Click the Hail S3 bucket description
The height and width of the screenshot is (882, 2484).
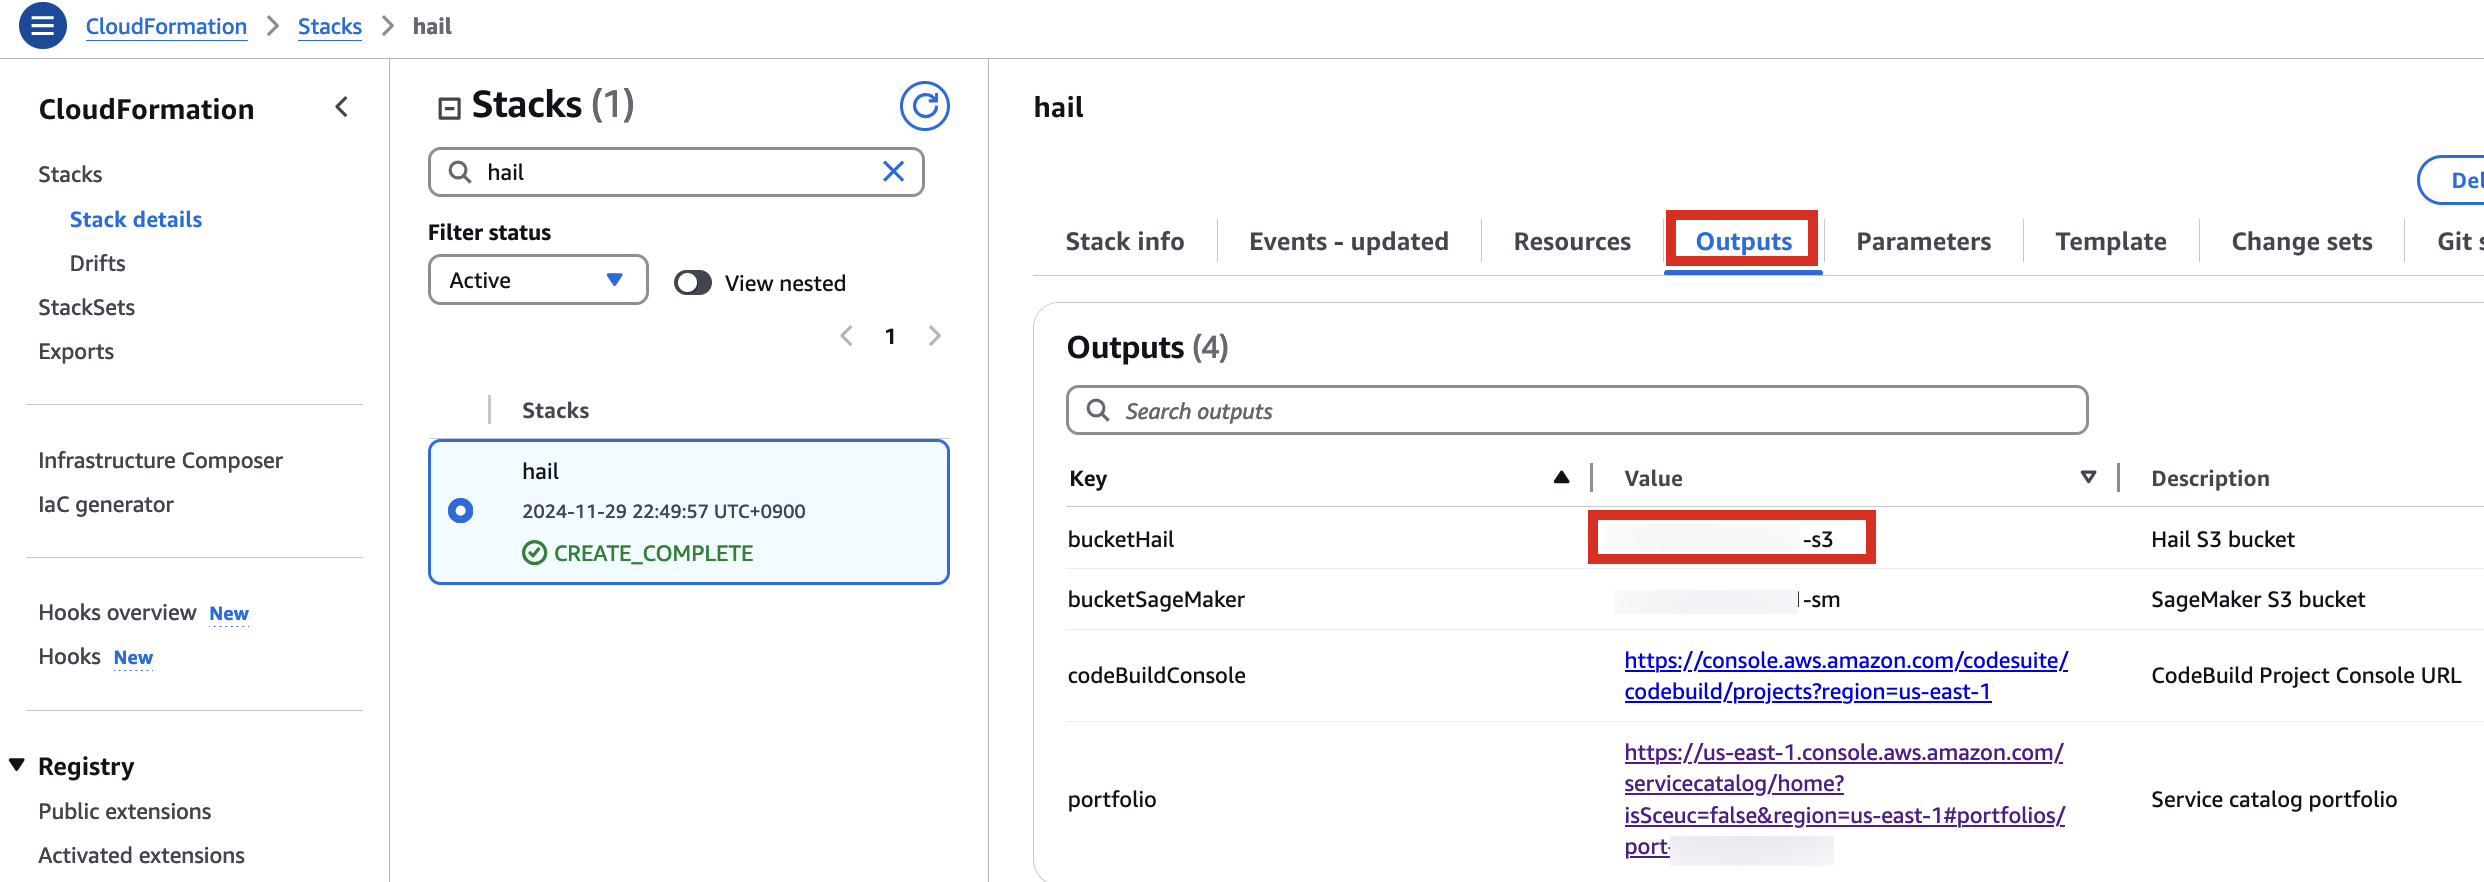point(2223,540)
